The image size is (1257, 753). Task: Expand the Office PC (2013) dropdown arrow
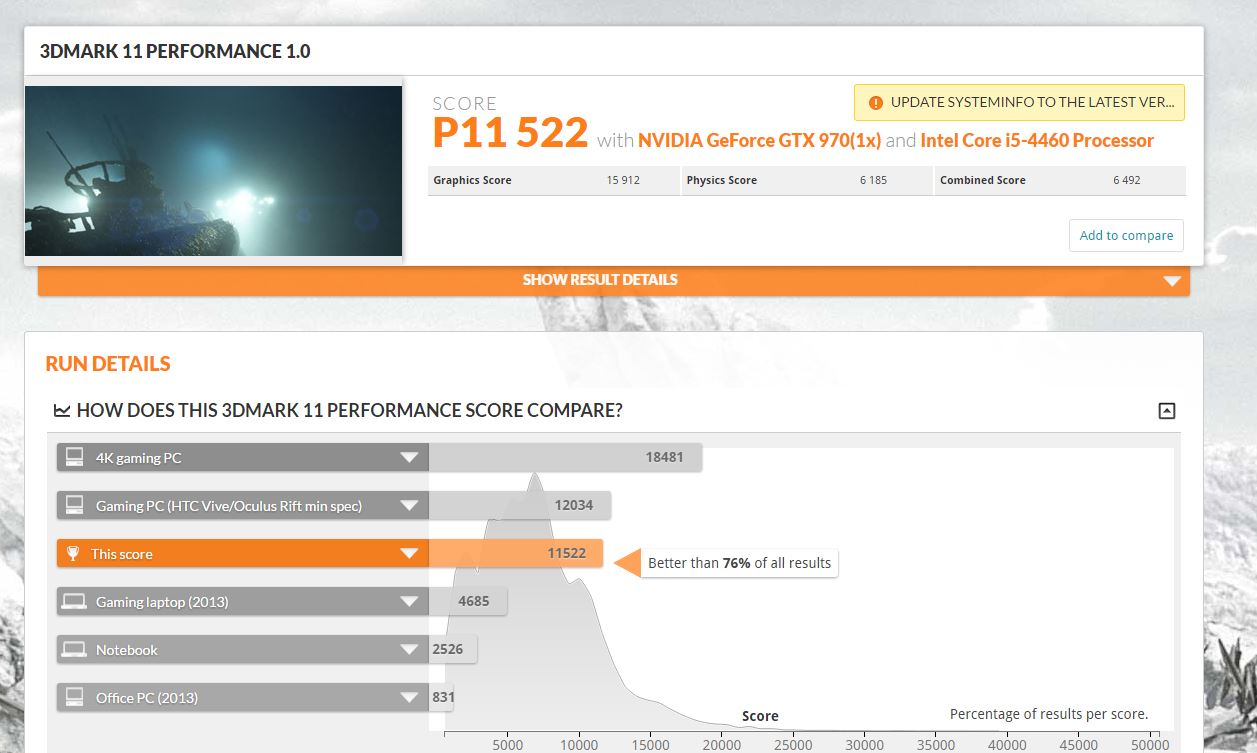pyautogui.click(x=409, y=698)
